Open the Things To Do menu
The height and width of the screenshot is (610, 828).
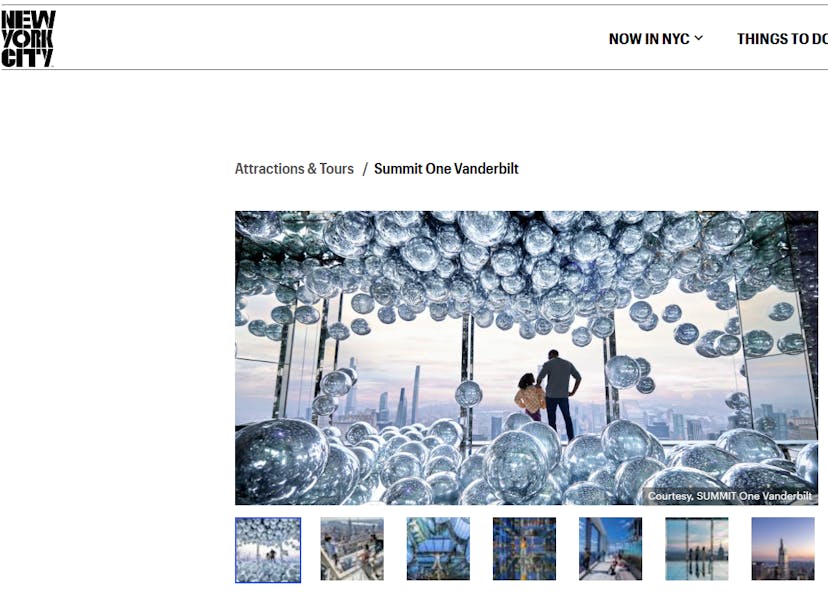click(782, 39)
